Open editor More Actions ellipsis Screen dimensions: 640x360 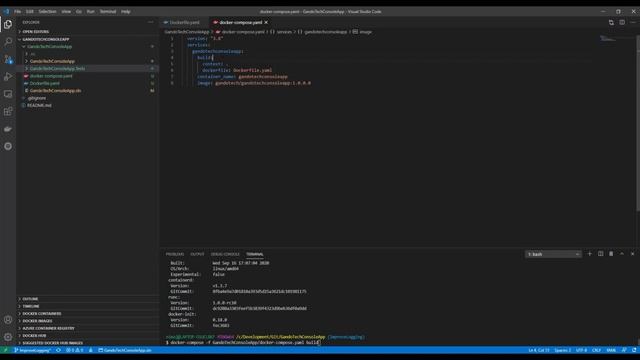[x=633, y=22]
